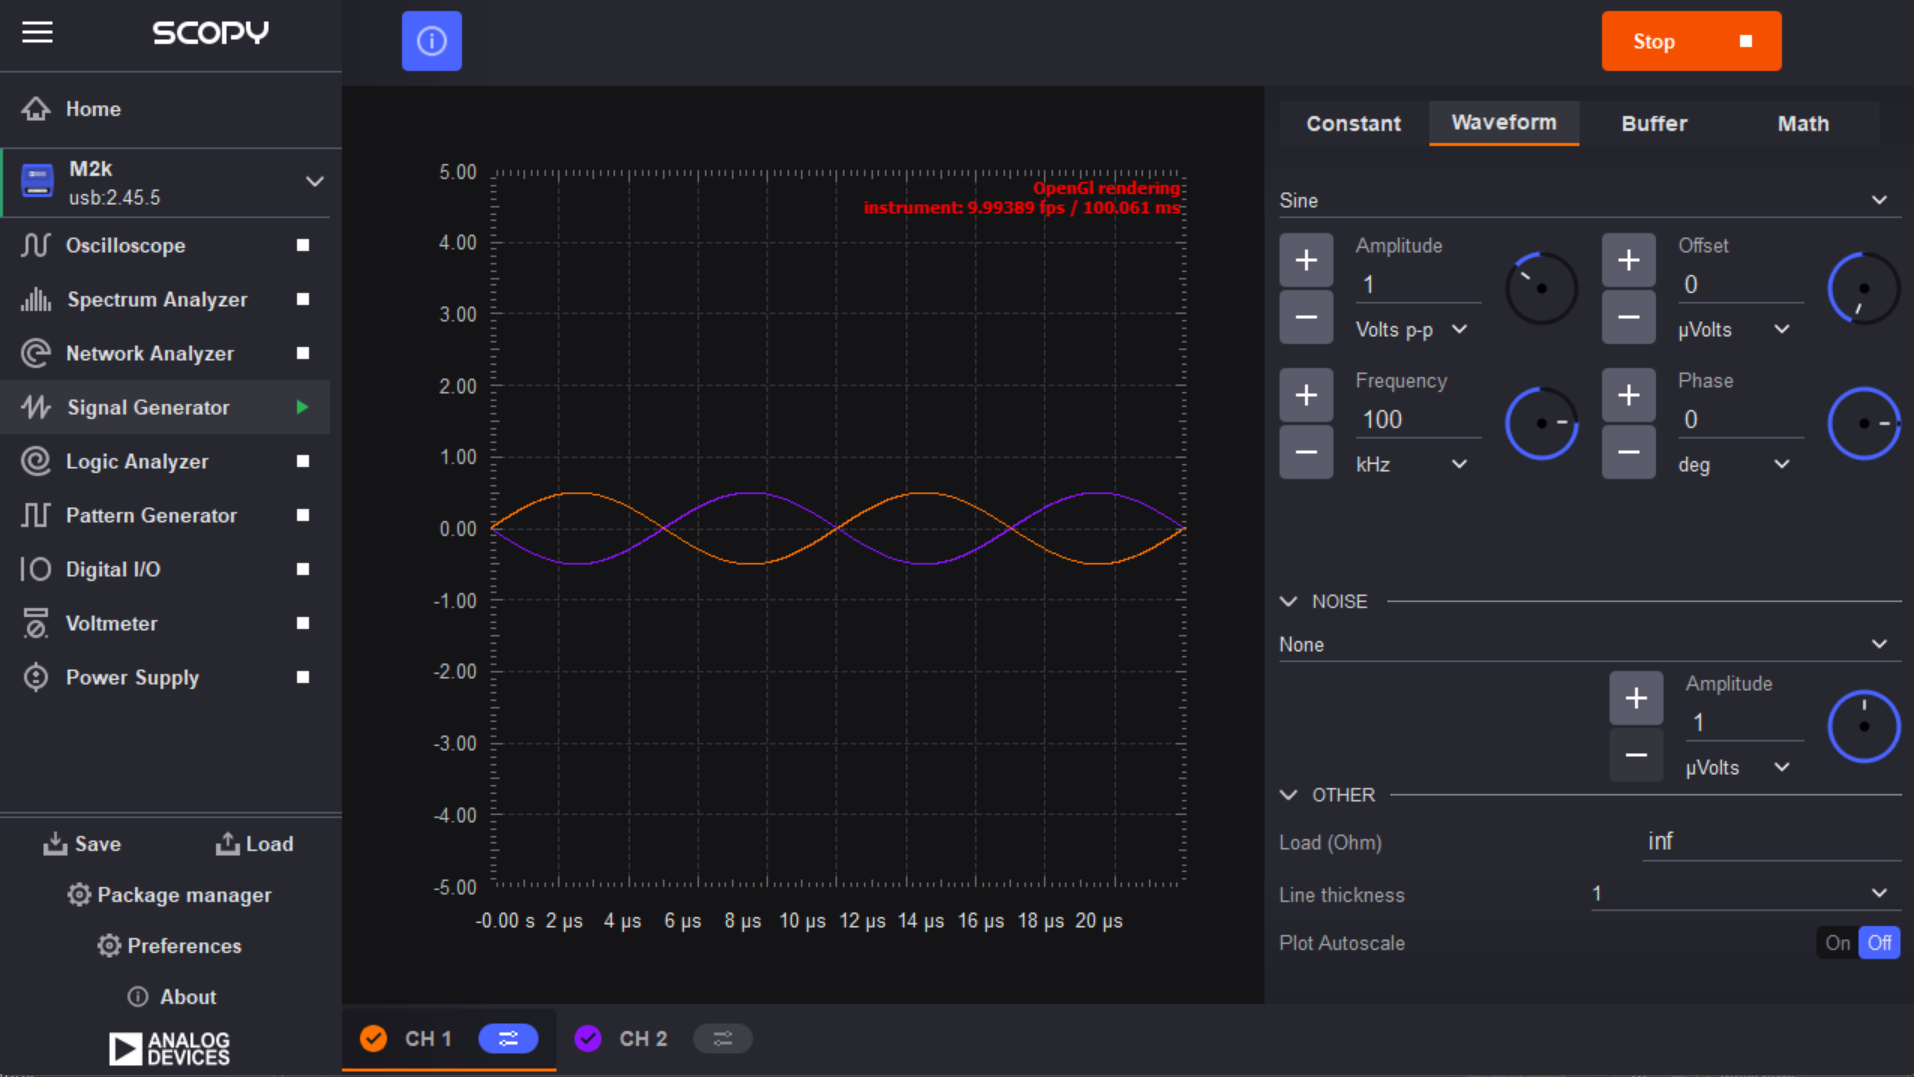Open the Phase deg unit dropdown
The height and width of the screenshot is (1077, 1914).
point(1734,464)
